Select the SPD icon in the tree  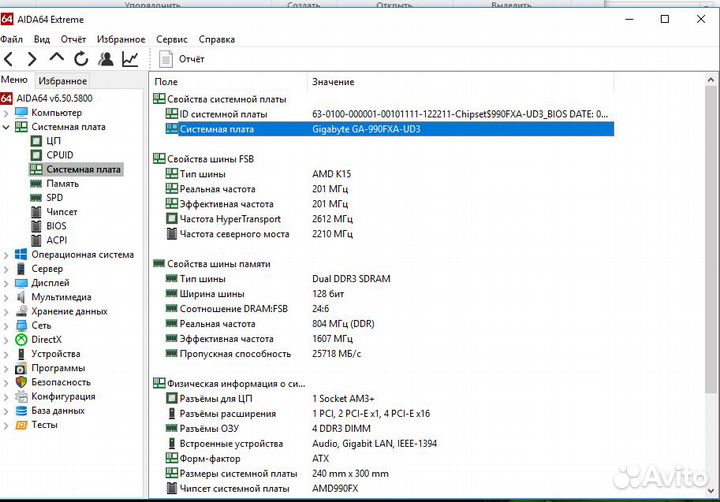point(36,198)
